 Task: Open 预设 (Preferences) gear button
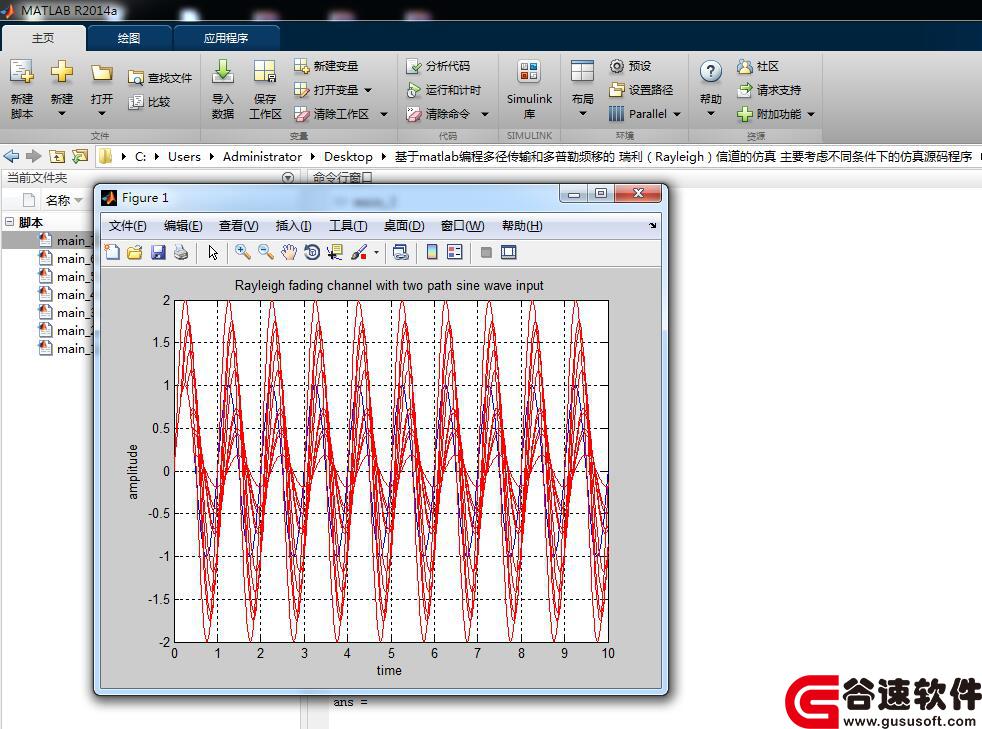631,66
